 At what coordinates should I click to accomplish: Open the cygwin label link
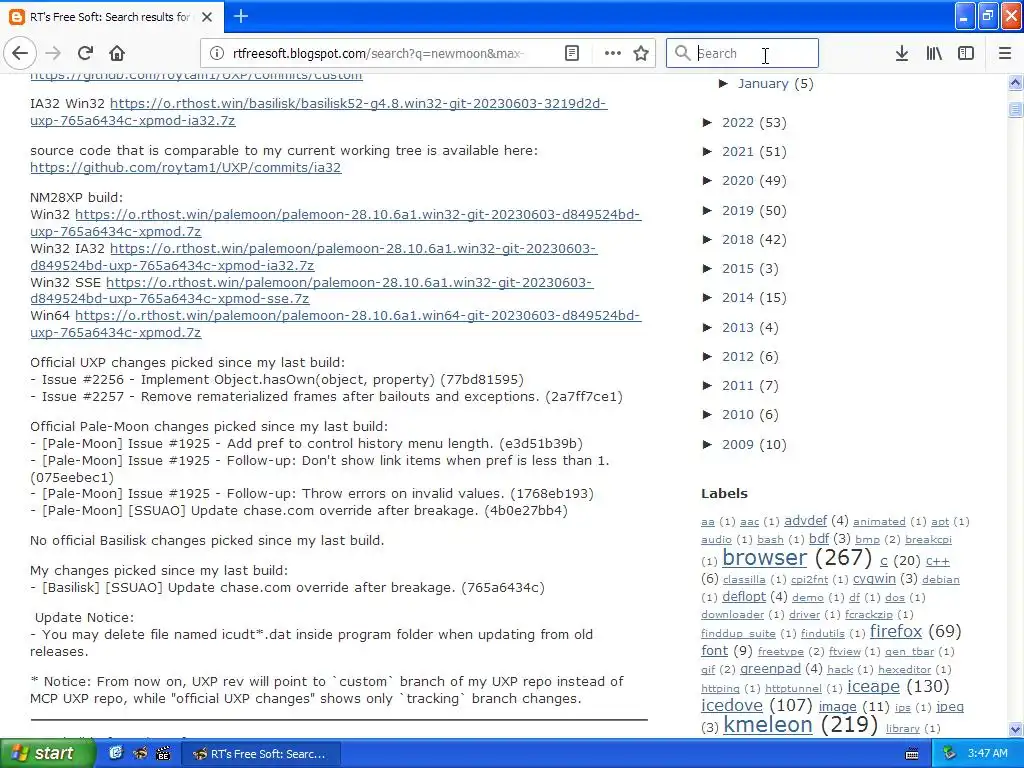(x=874, y=579)
